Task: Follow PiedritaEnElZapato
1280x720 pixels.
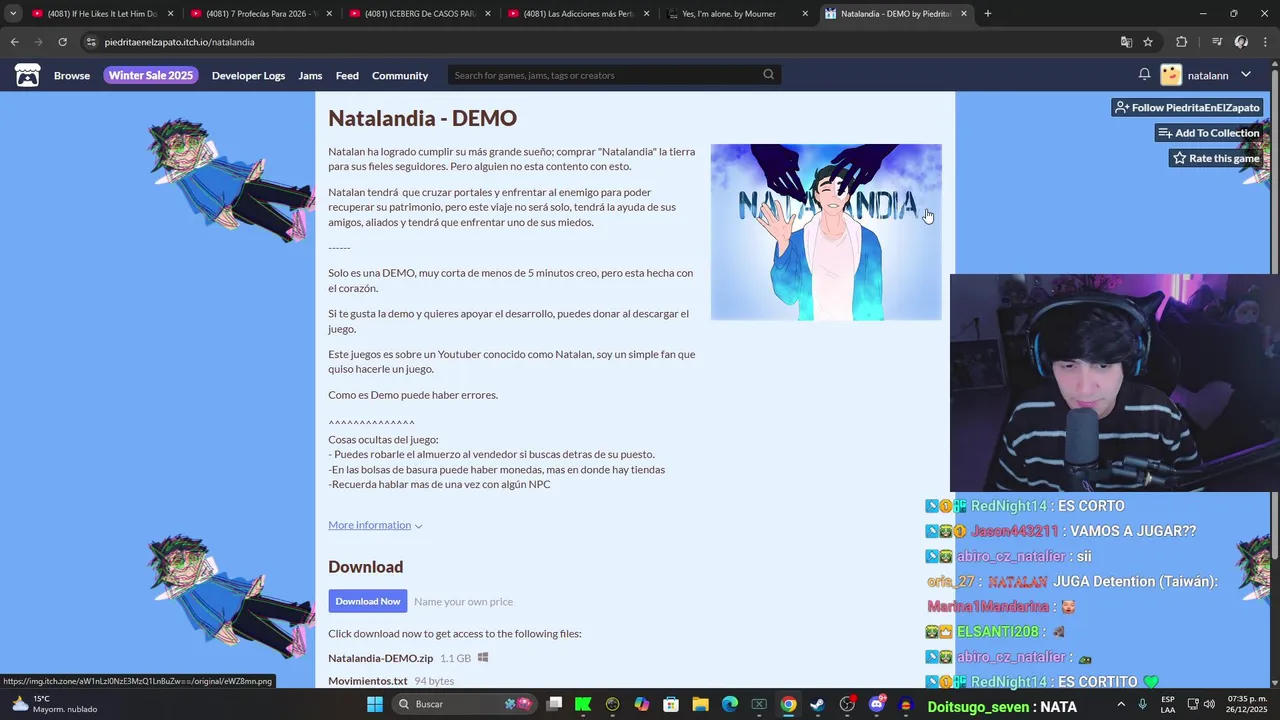Action: click(x=1187, y=107)
